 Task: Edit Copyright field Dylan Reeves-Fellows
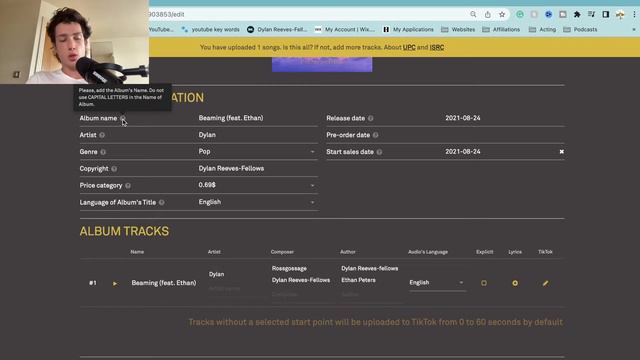click(257, 168)
